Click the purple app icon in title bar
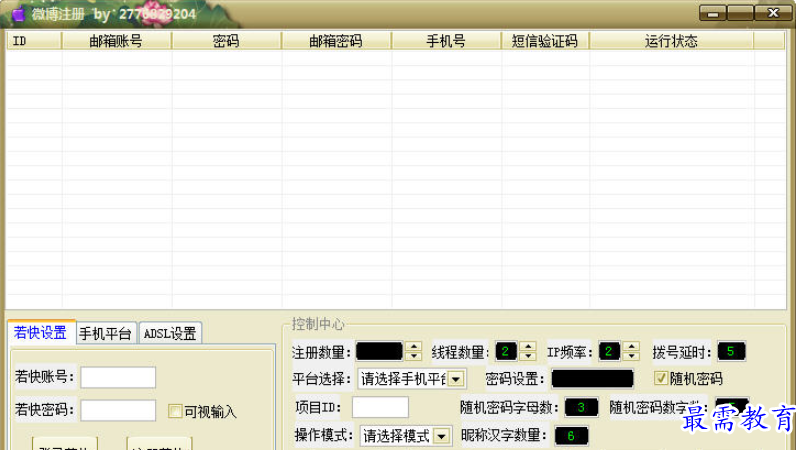Screen dimensions: 804x450 18,14
